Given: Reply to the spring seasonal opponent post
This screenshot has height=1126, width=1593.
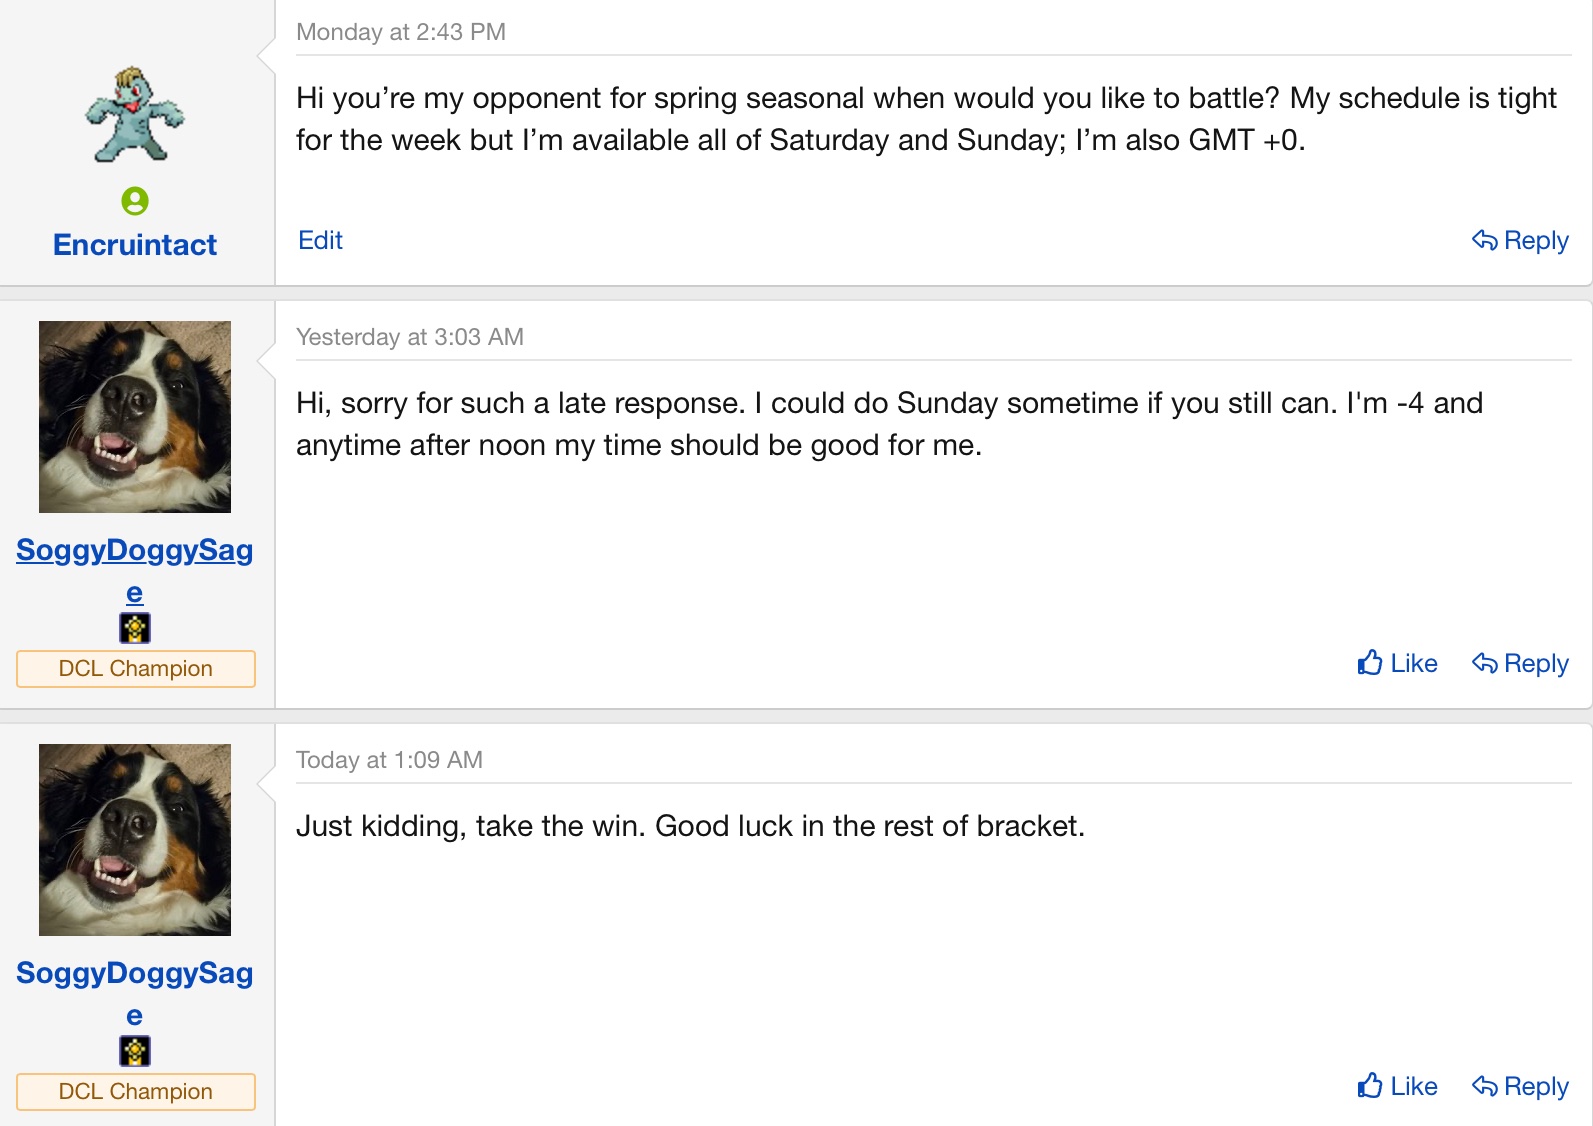Looking at the screenshot, I should coord(1520,240).
